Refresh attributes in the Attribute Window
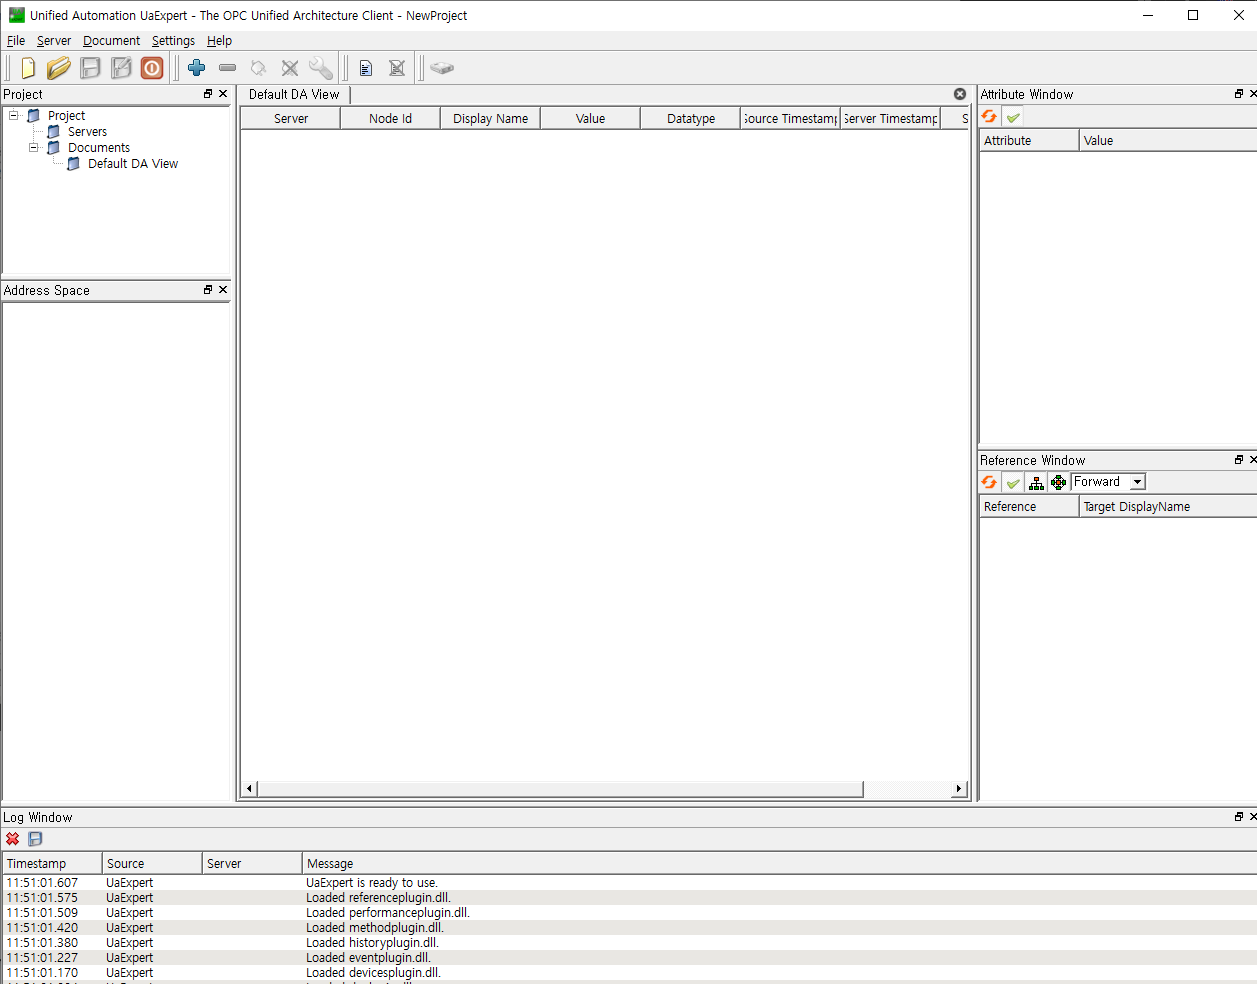Image resolution: width=1257 pixels, height=984 pixels. point(990,117)
